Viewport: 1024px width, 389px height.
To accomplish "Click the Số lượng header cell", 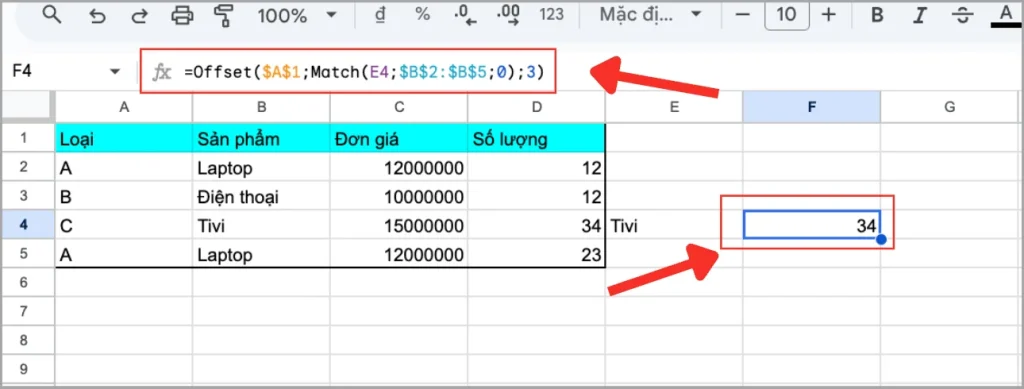I will click(536, 138).
